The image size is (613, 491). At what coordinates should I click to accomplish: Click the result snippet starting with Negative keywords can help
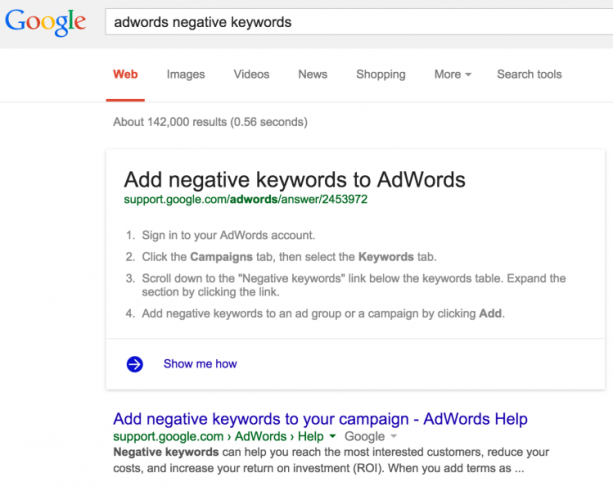[x=331, y=460]
